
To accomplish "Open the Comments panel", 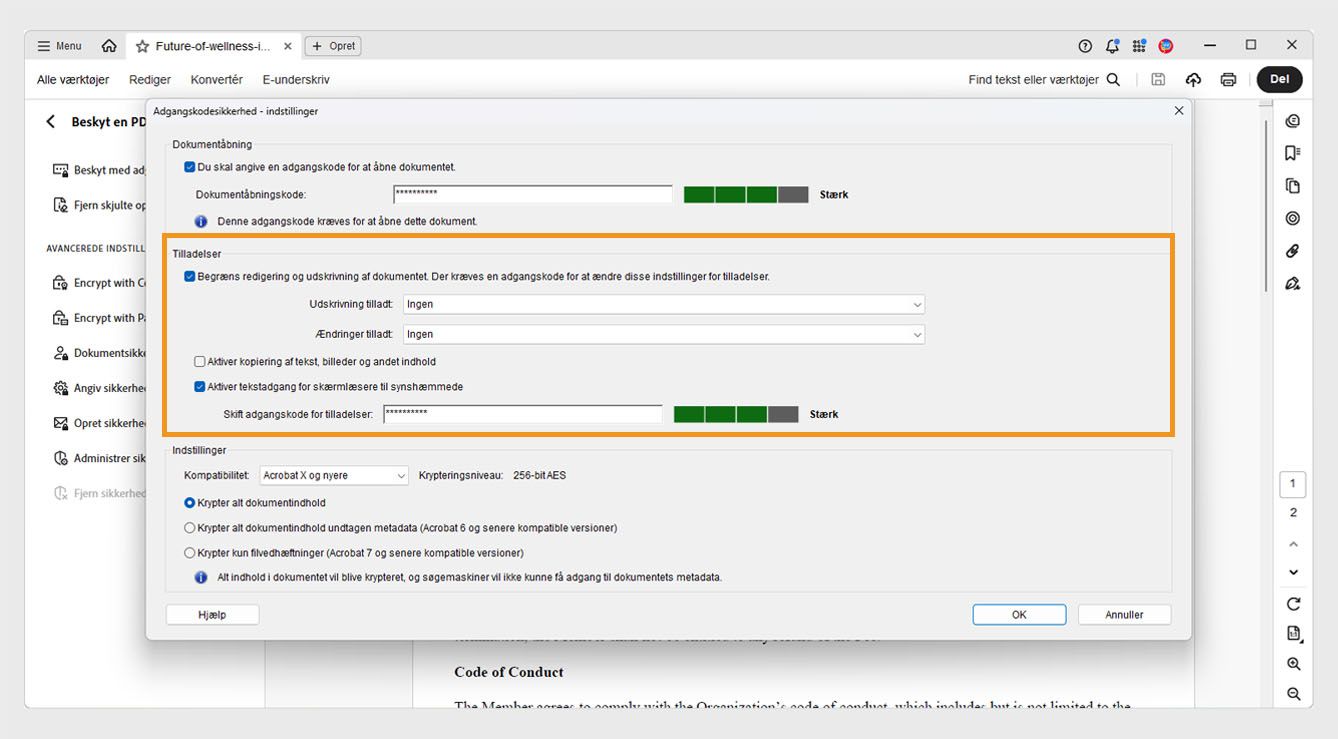I will (x=1292, y=120).
